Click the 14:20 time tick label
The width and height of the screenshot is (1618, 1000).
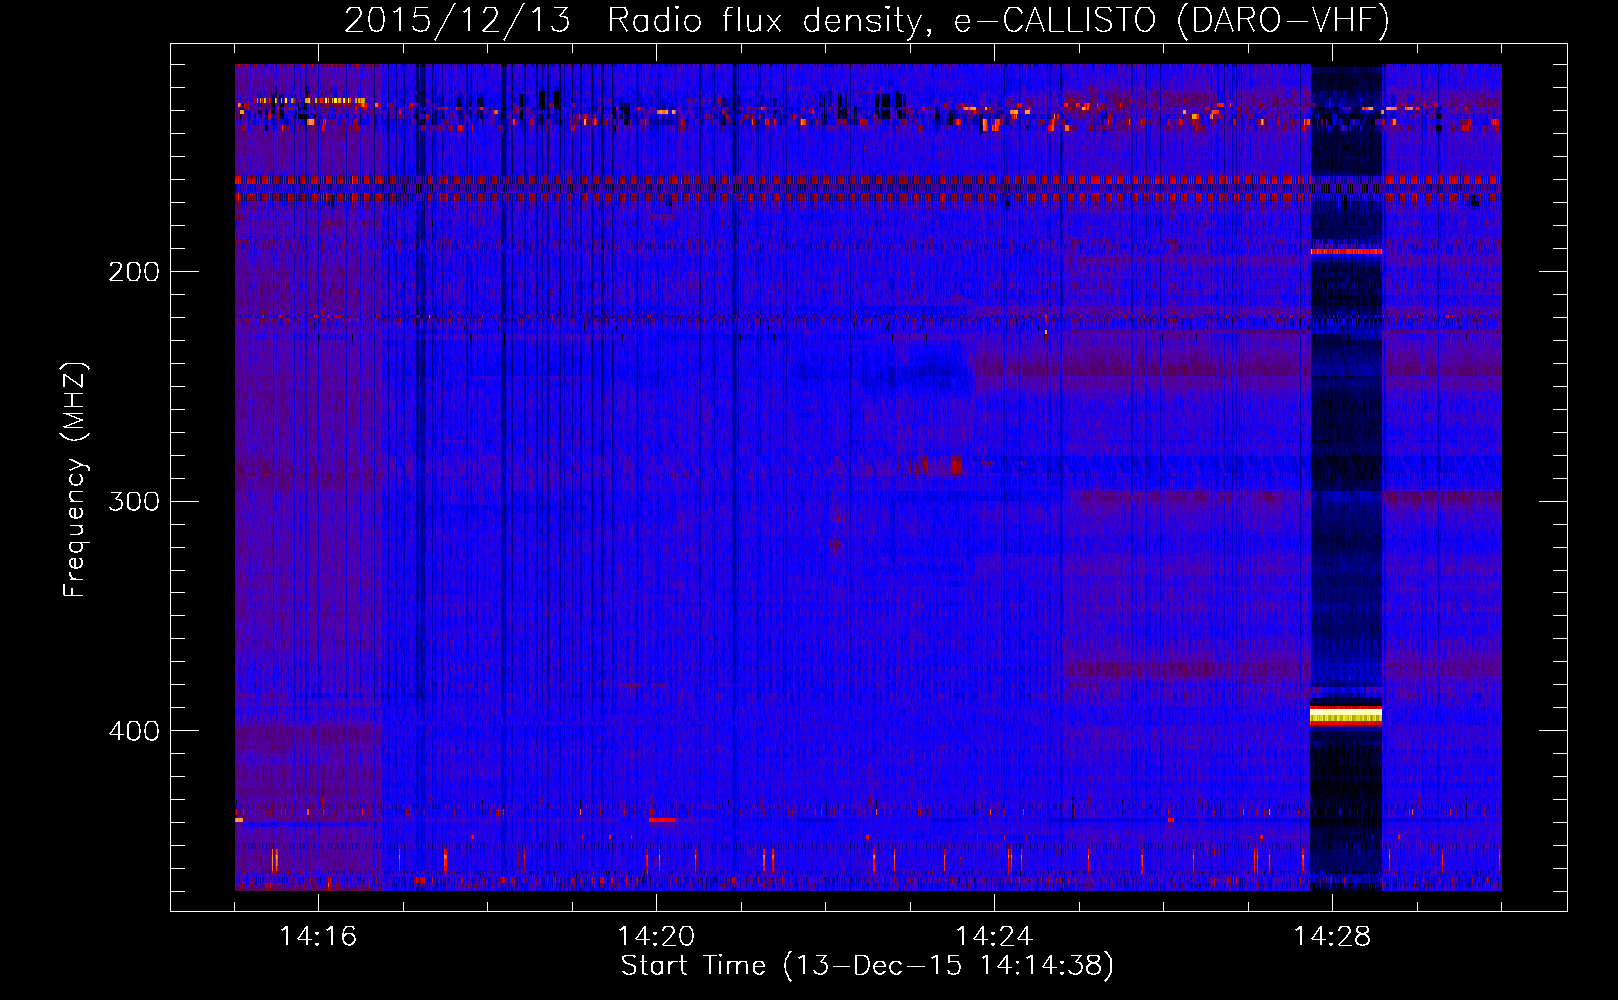coord(656,936)
